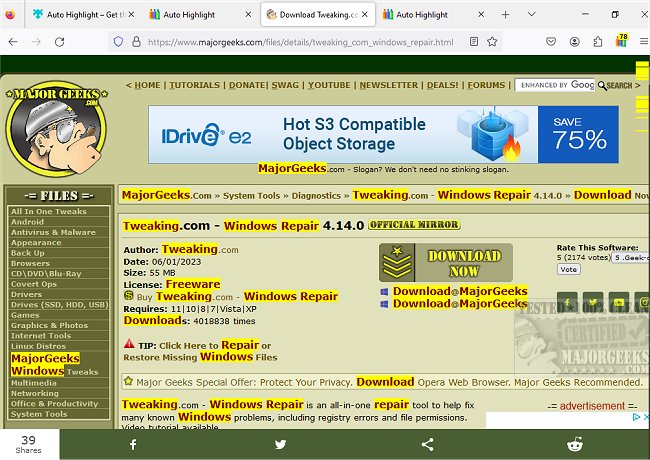This screenshot has height=460, width=650.
Task: Open the IDrive e2 banner advertisement
Action: (383, 134)
